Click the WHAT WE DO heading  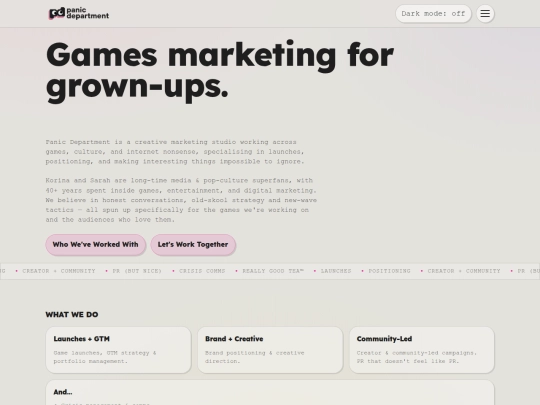[72, 314]
